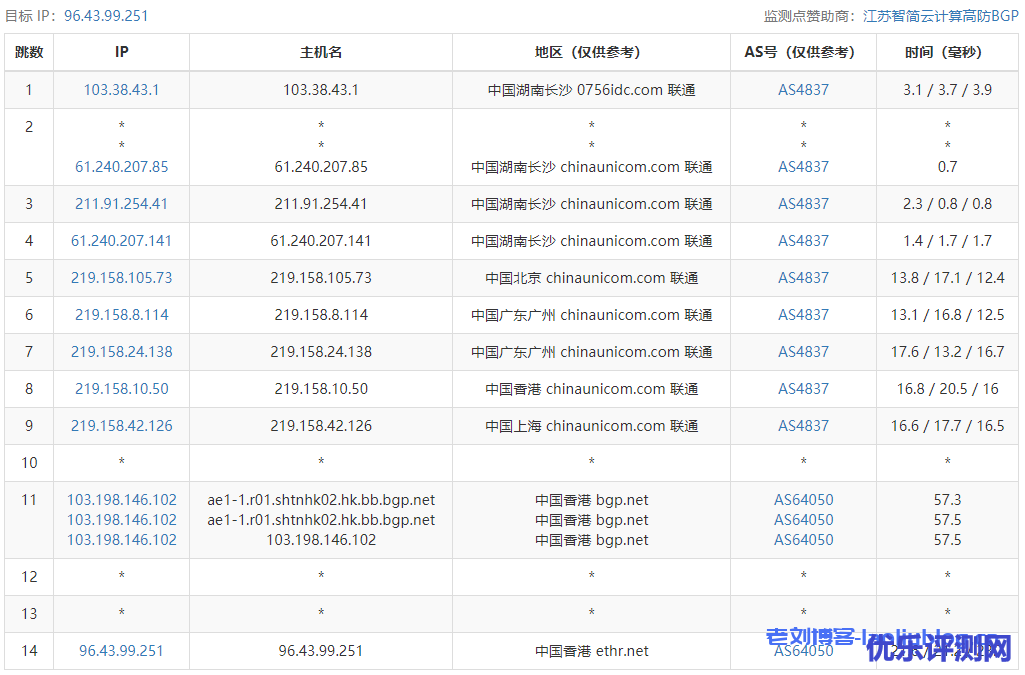Screen dimensions: 1025x675
Task: Select hostname cell 219.158.42.126 in 主机名 column
Action: 321,426
